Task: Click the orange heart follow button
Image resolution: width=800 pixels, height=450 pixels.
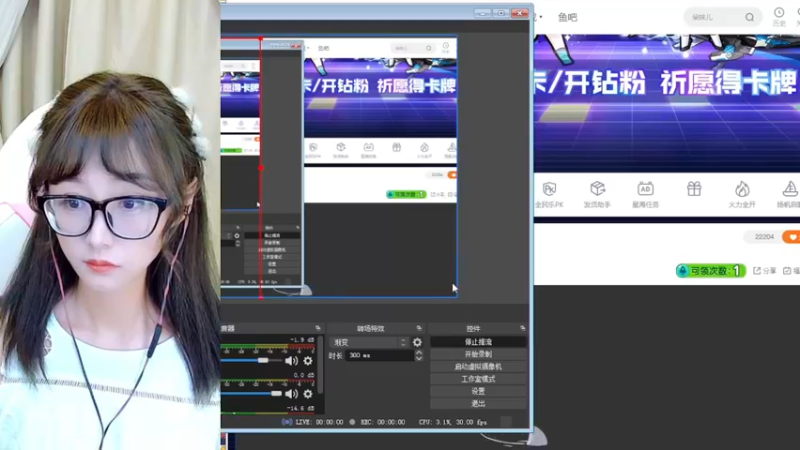Action: (791, 237)
